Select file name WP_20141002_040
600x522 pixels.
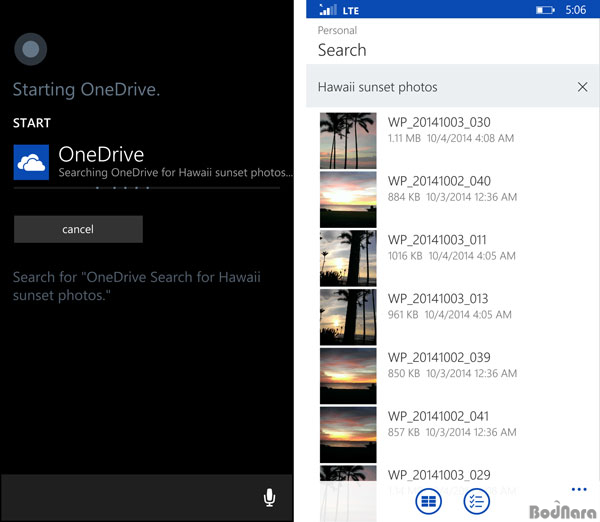[x=439, y=181]
